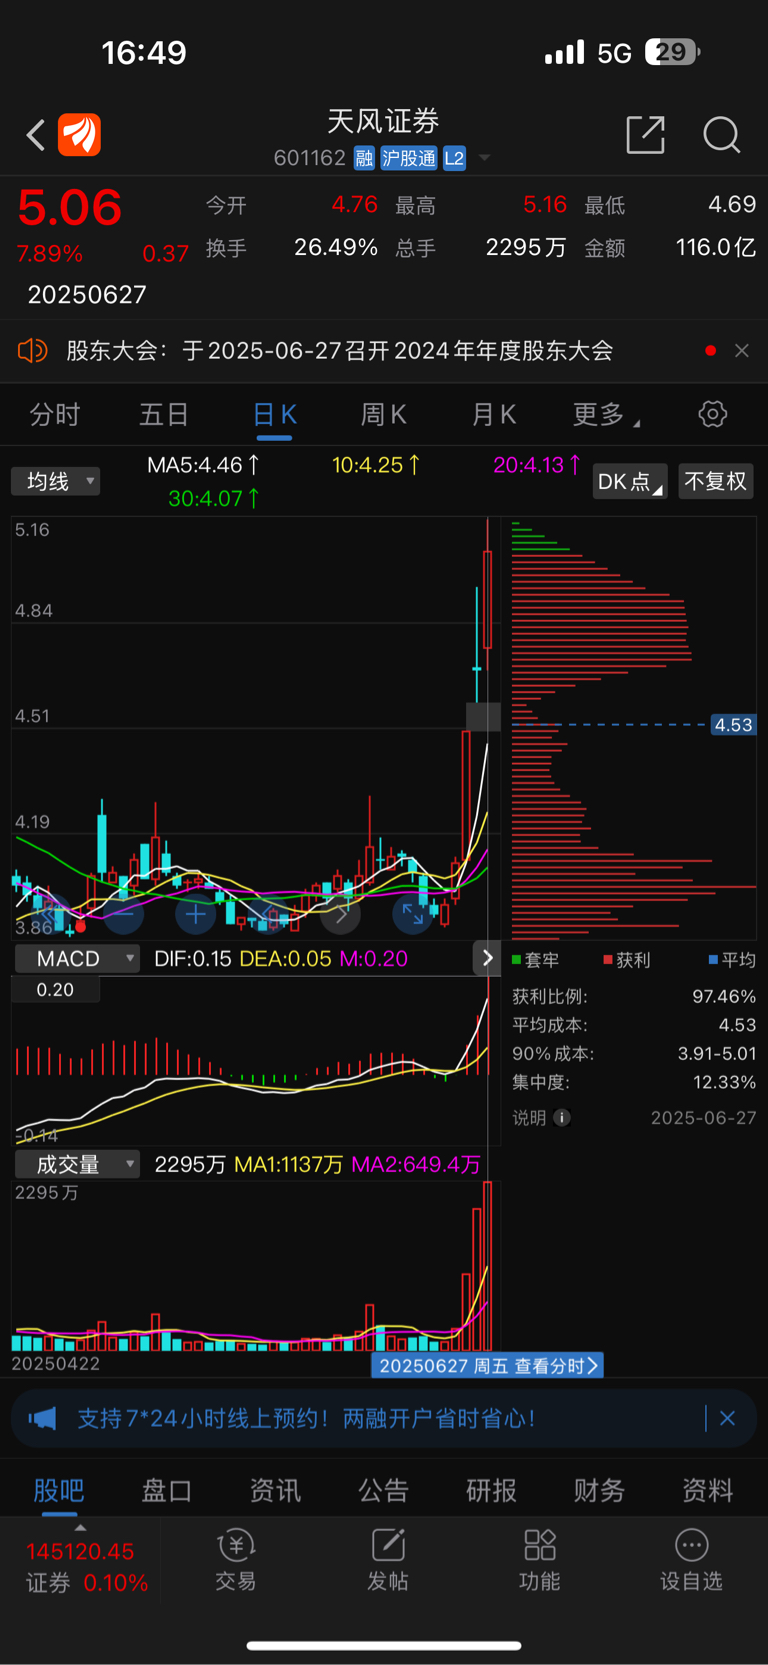Image resolution: width=768 pixels, height=1665 pixels.
Task: Zoom in chart with plus button
Action: (x=195, y=913)
